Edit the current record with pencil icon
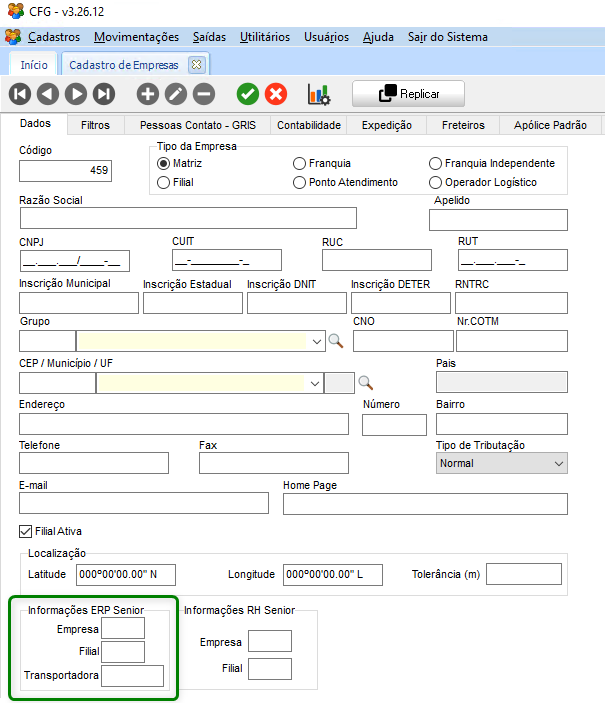Image resolution: width=605 pixels, height=703 pixels. (x=176, y=94)
